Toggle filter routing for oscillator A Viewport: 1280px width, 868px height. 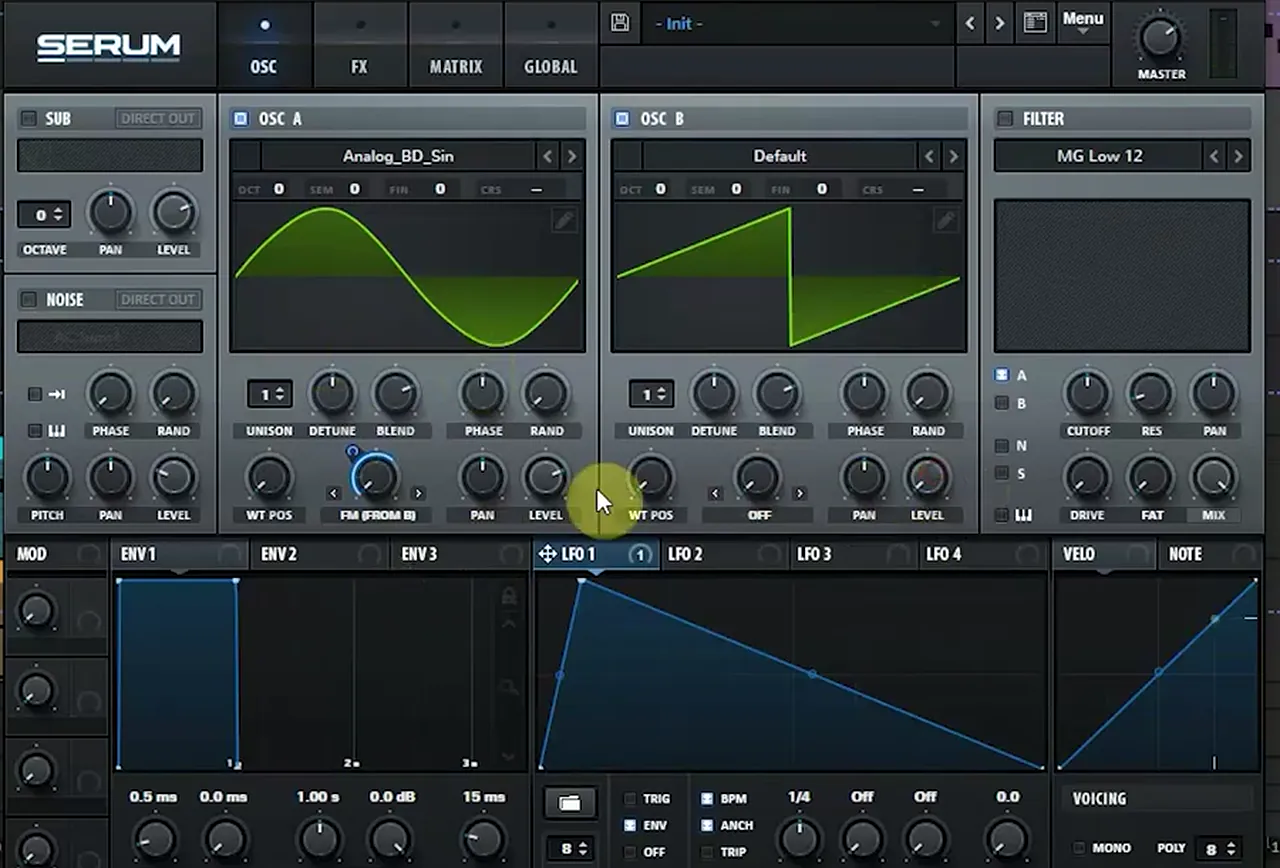coord(1002,375)
